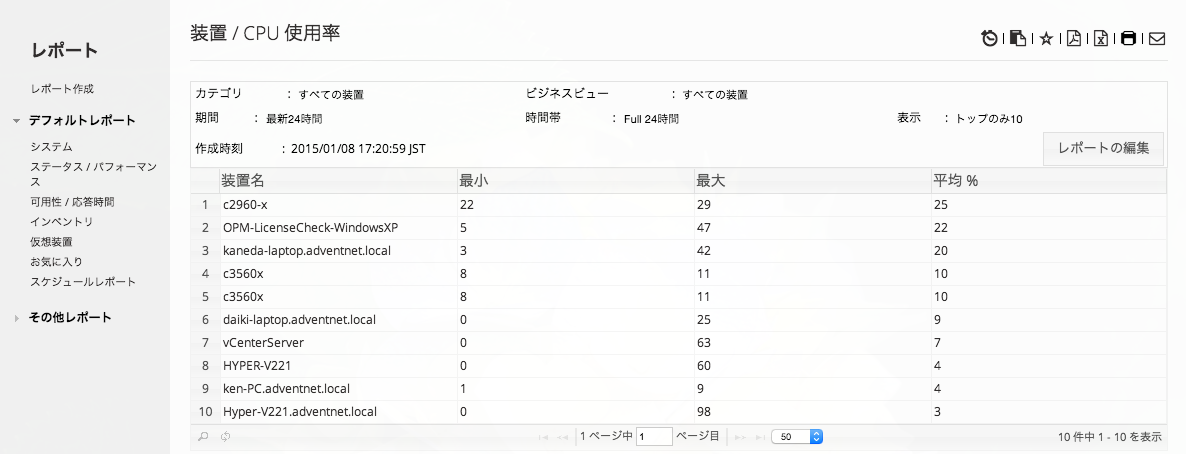The height and width of the screenshot is (454, 1186).
Task: Click the page number input field
Action: pyautogui.click(x=654, y=437)
